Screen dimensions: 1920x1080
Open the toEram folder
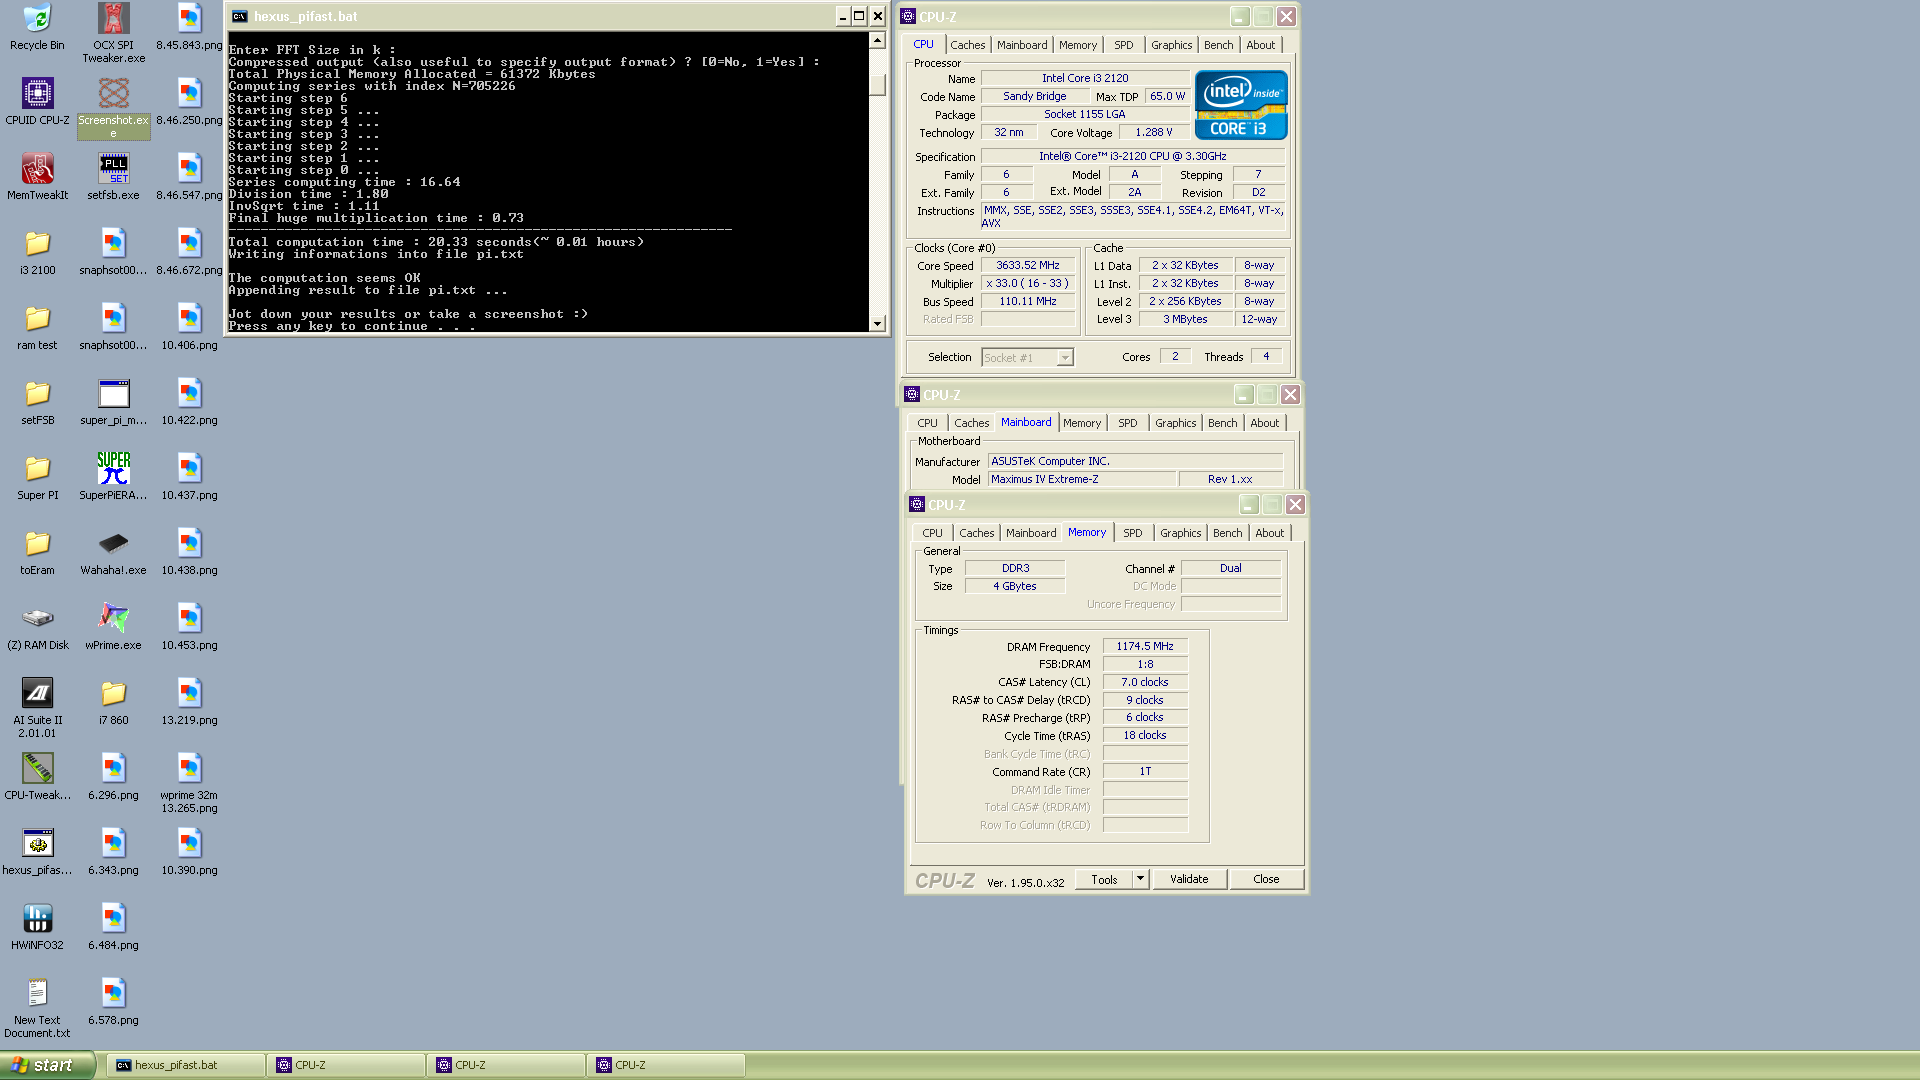[x=37, y=552]
